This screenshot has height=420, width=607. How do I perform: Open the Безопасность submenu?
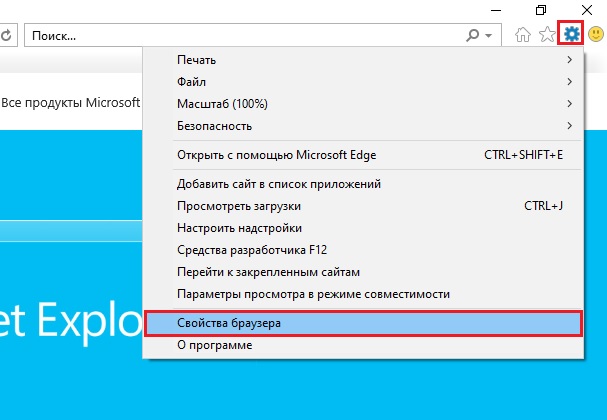[363, 126]
